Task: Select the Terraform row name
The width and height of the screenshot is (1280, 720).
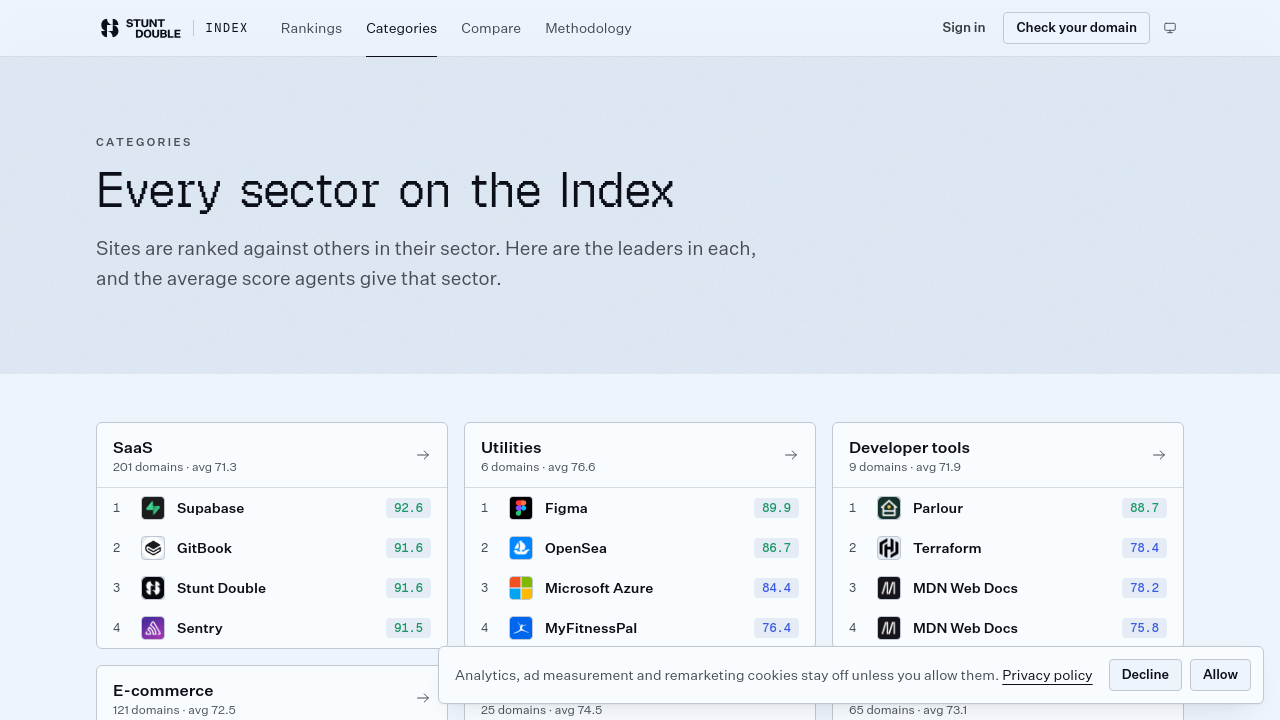Action: click(947, 548)
